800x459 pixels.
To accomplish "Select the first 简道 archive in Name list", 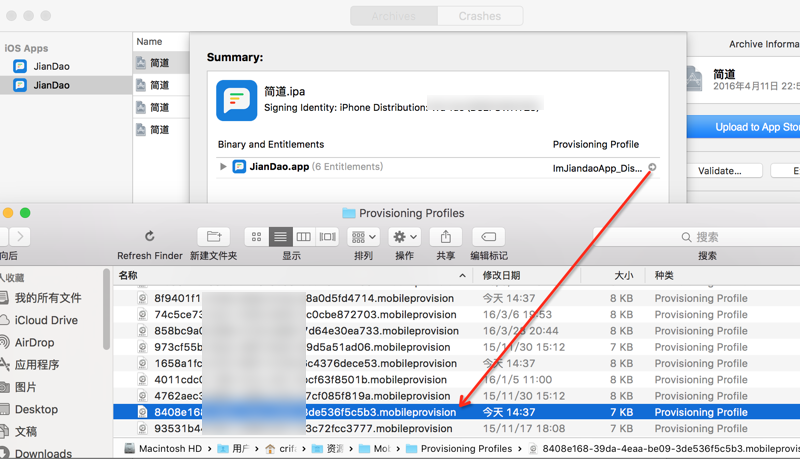I will 161,63.
